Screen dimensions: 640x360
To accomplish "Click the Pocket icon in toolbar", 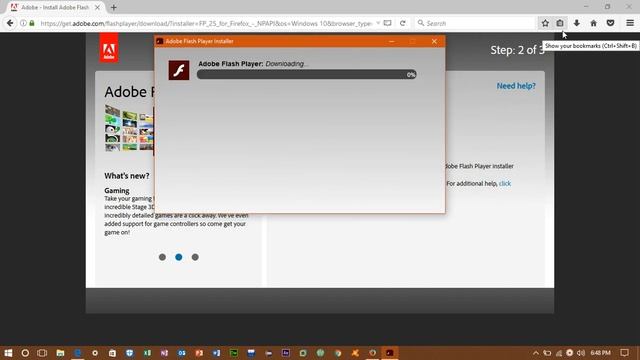I will 610,23.
